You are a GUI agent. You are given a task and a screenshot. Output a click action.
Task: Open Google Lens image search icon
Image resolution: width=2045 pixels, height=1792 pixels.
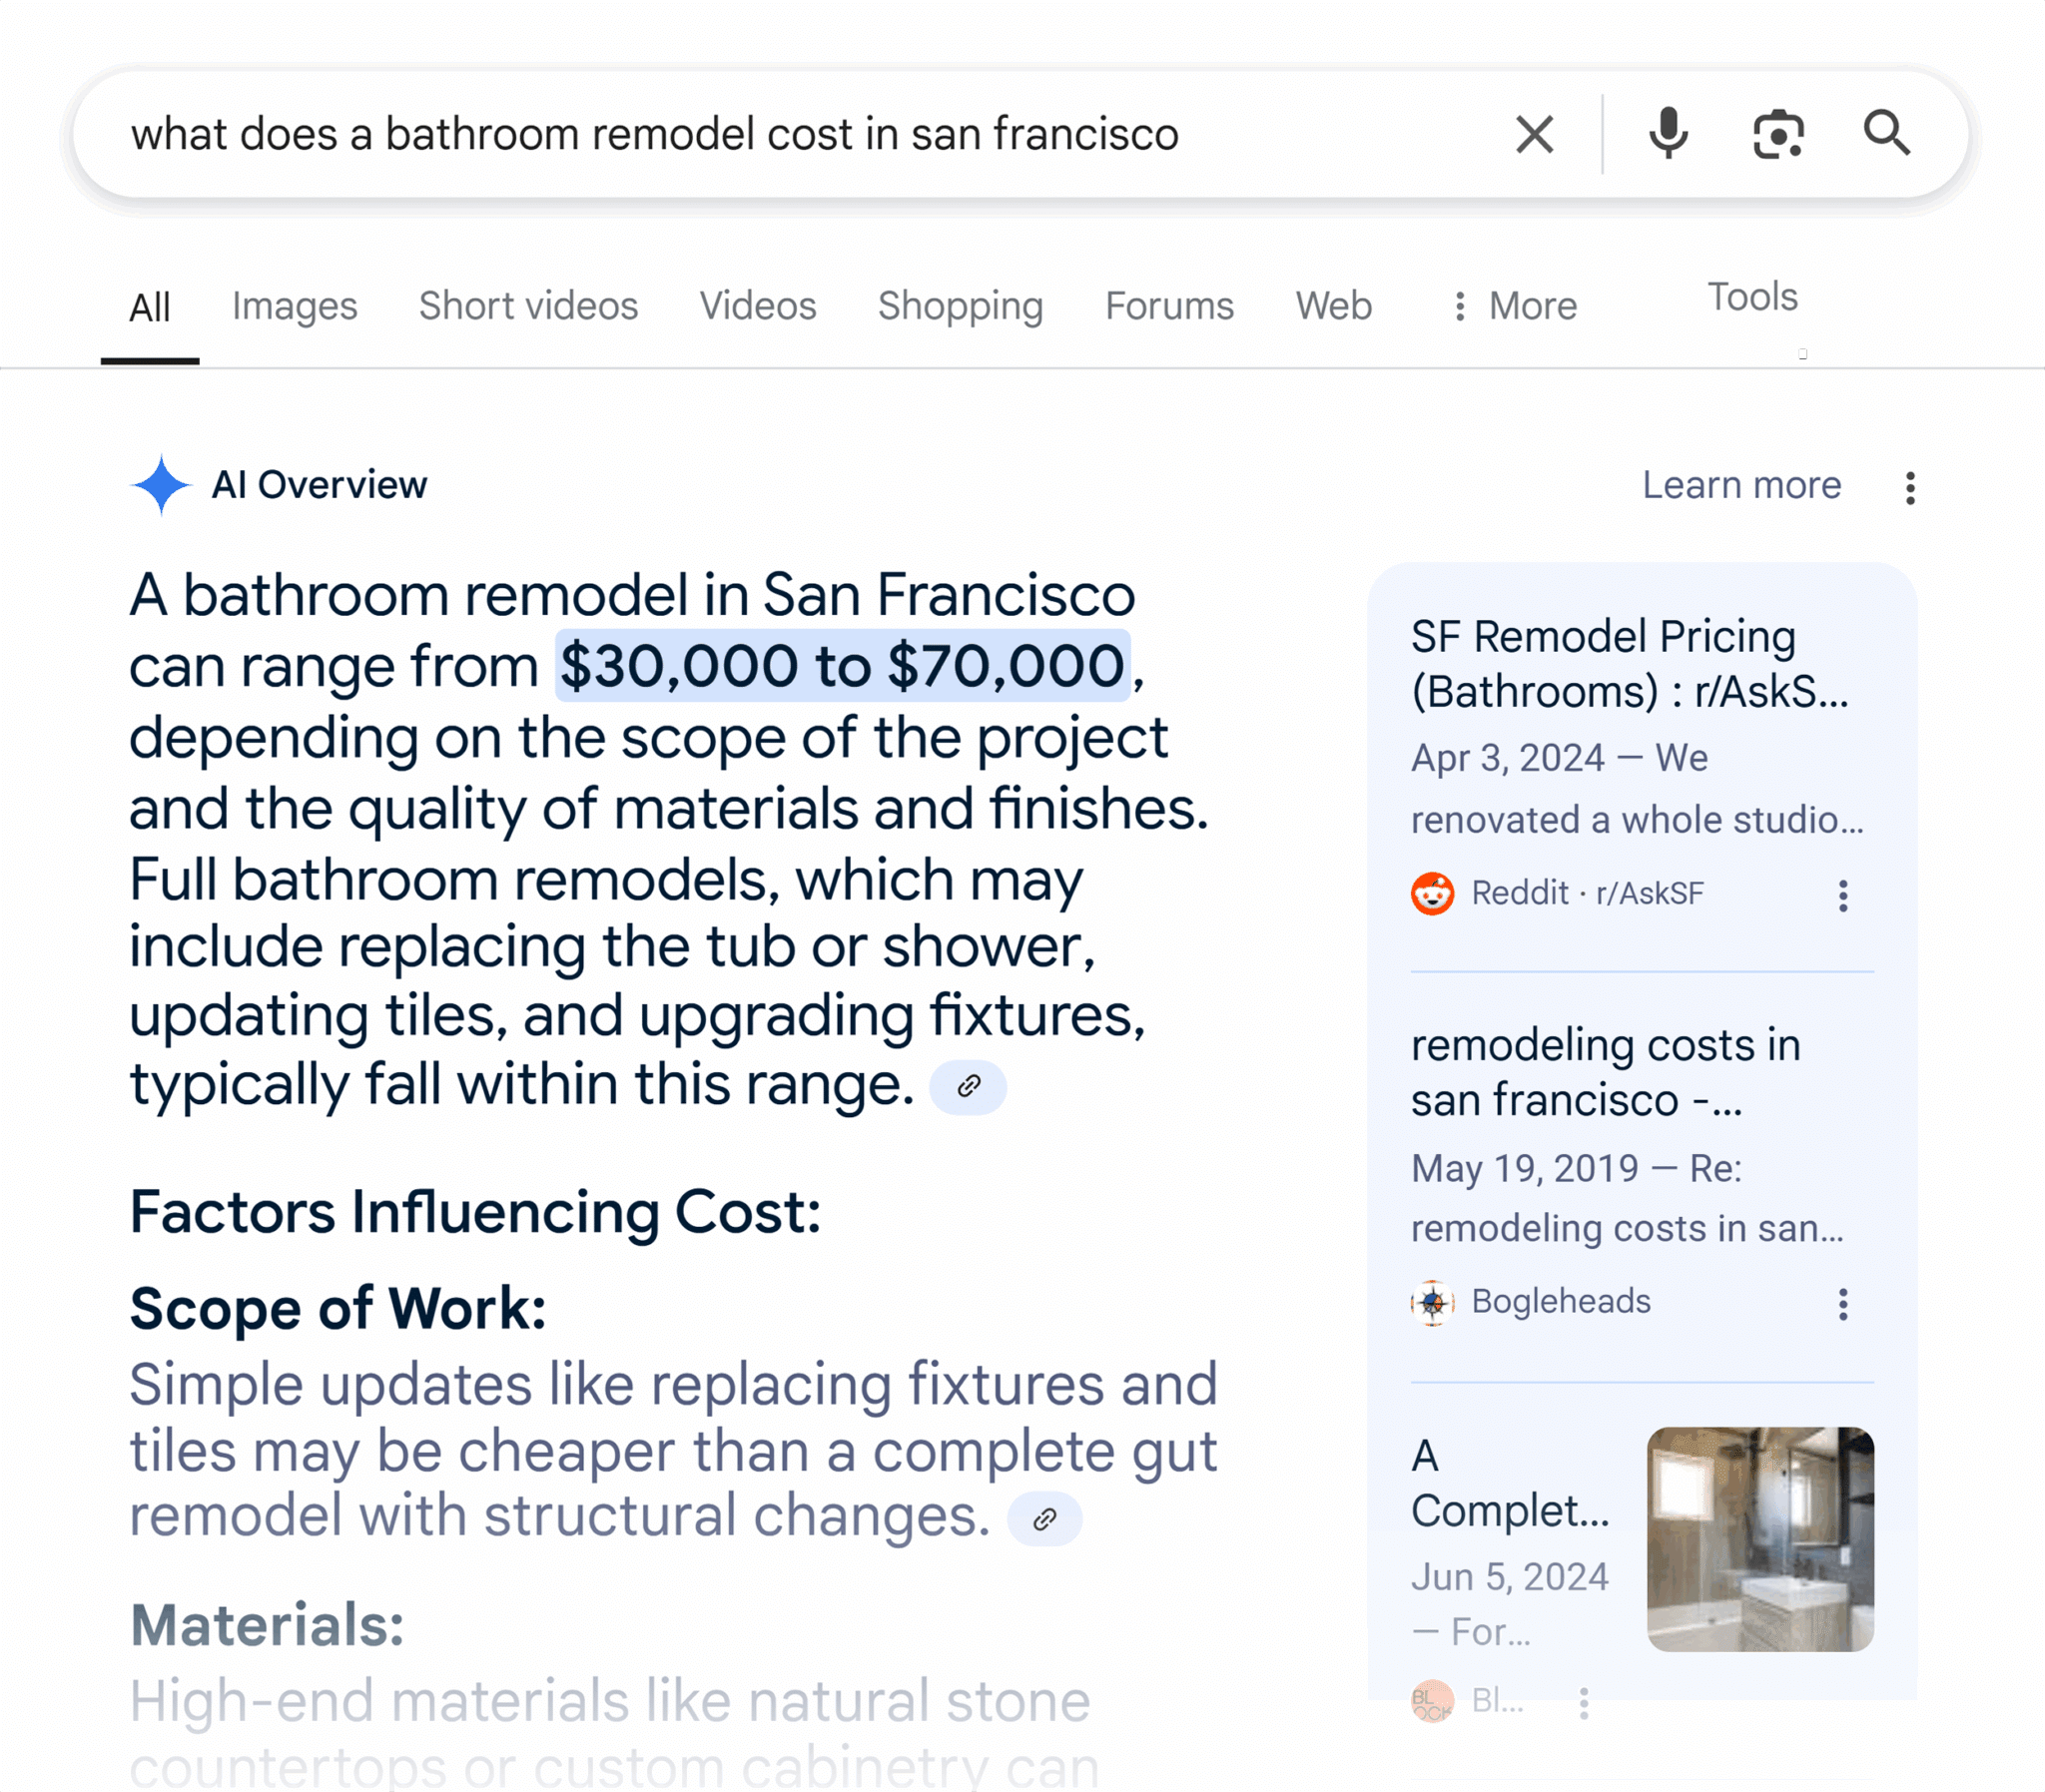[1778, 134]
